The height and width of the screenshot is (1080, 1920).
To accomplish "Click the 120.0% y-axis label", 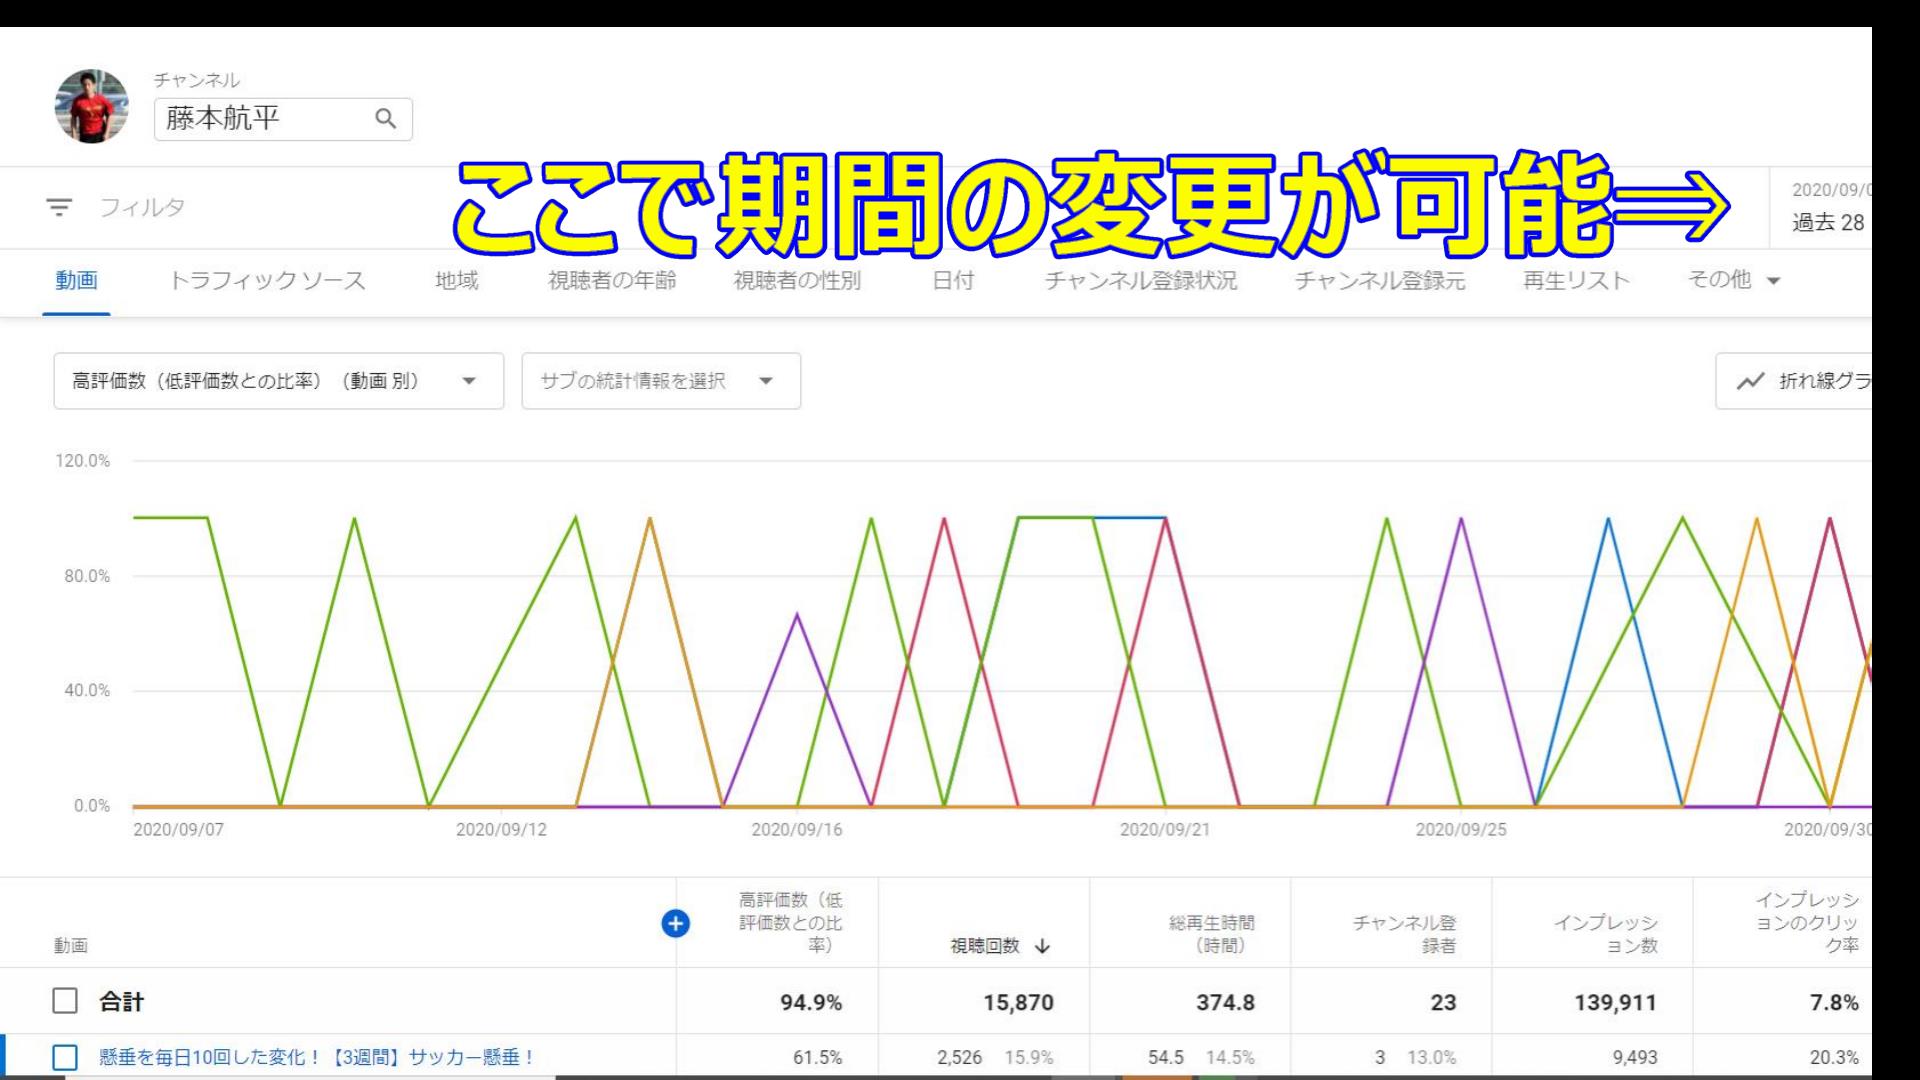I will tap(82, 461).
